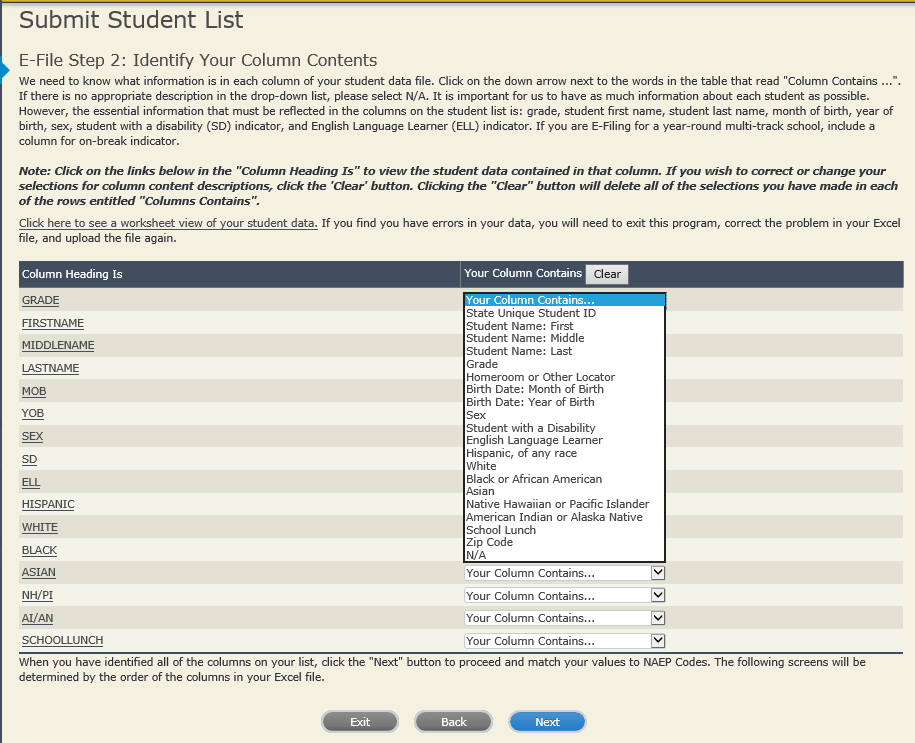Click the Back button
915x743 pixels.
tap(453, 722)
